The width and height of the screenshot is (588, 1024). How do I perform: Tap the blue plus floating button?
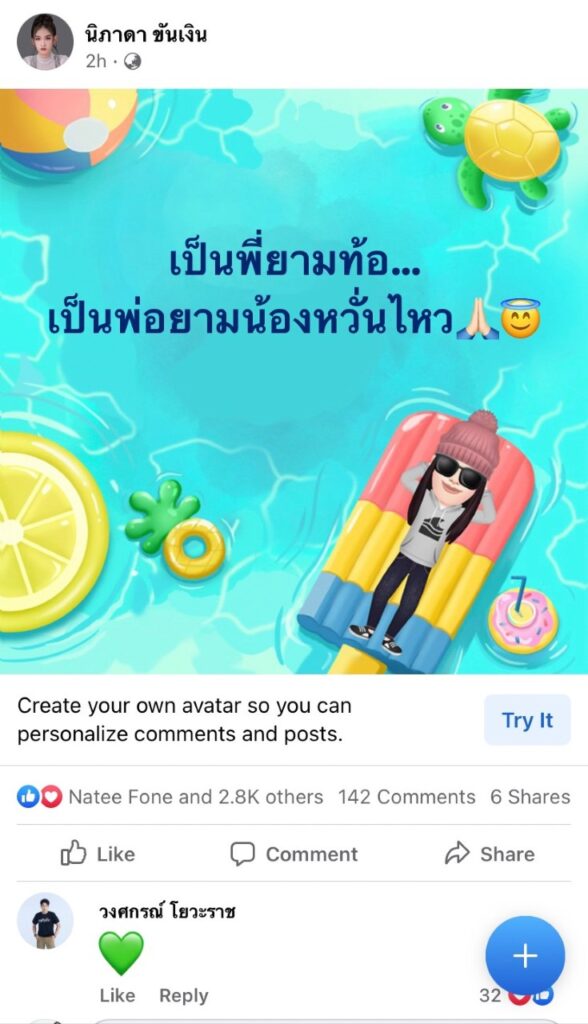pos(525,956)
